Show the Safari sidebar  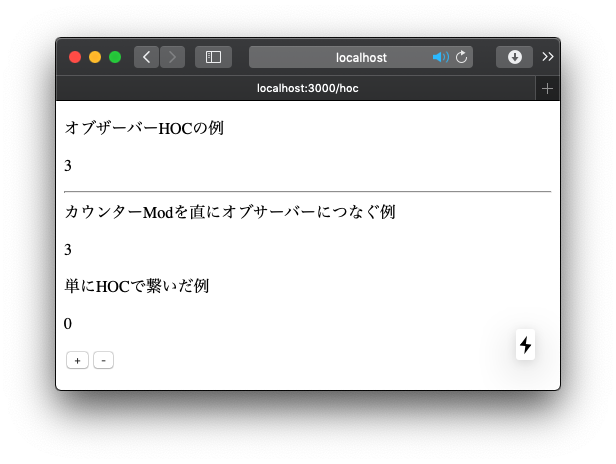(x=213, y=57)
